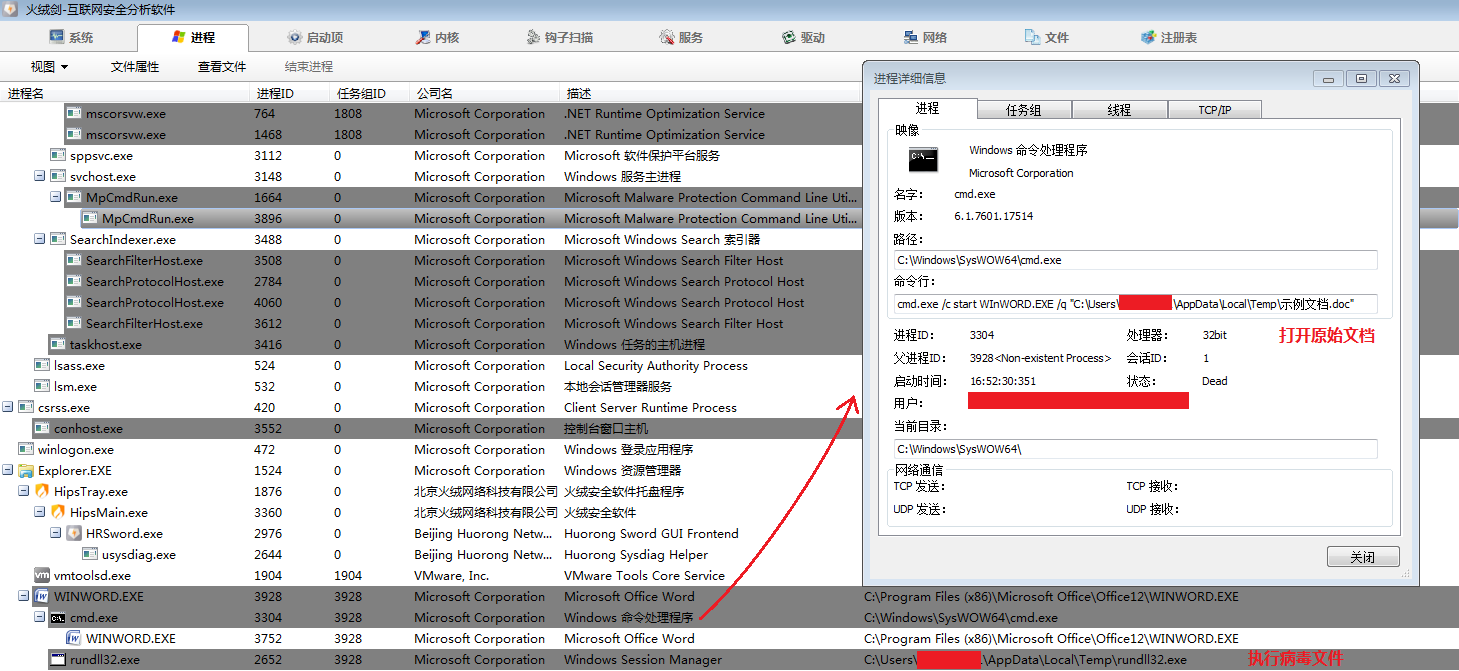Collapse the WINWORD.EXE process tree
Viewport: 1459px width, 671px height.
[x=24, y=597]
